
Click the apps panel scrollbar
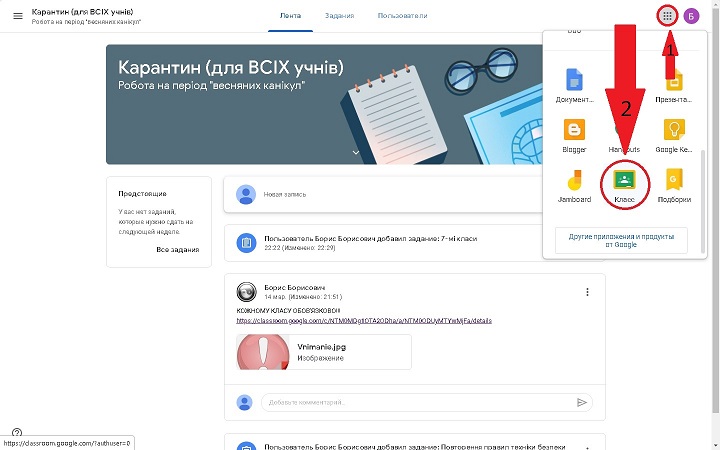703,202
